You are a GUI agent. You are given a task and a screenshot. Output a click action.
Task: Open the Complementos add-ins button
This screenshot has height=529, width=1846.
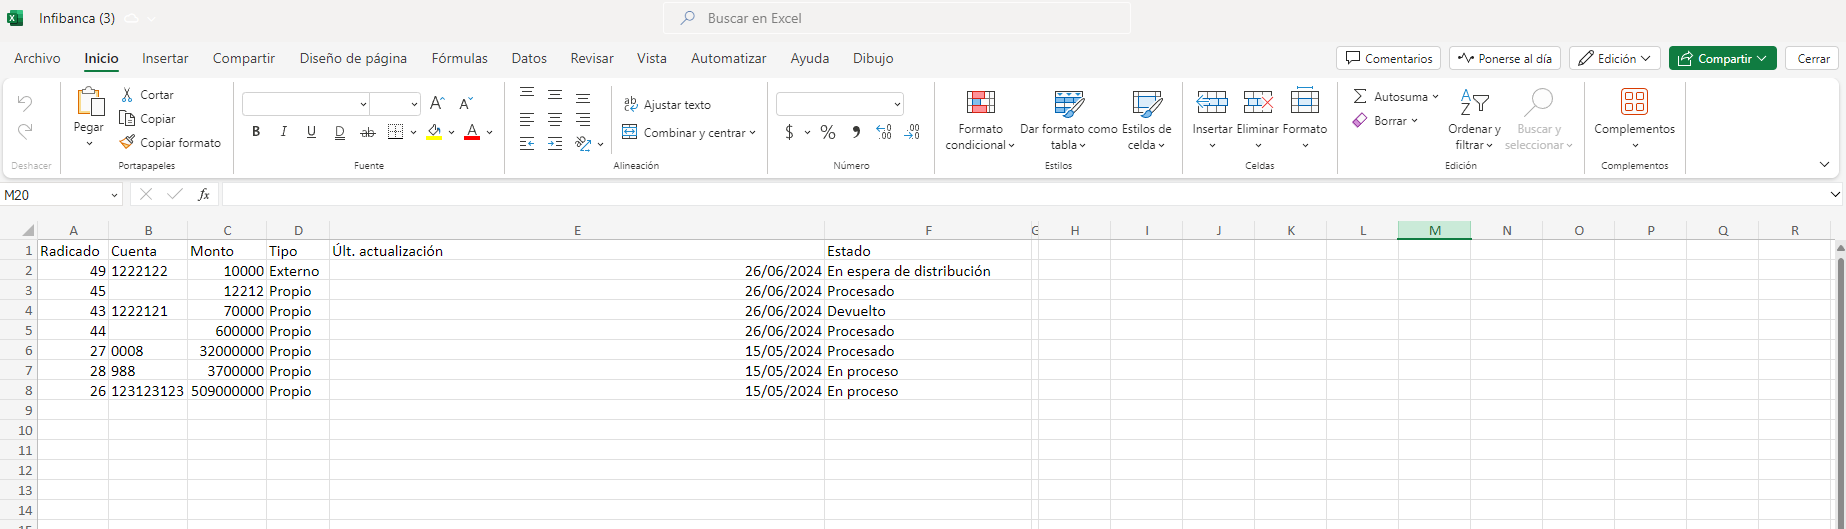click(1634, 119)
